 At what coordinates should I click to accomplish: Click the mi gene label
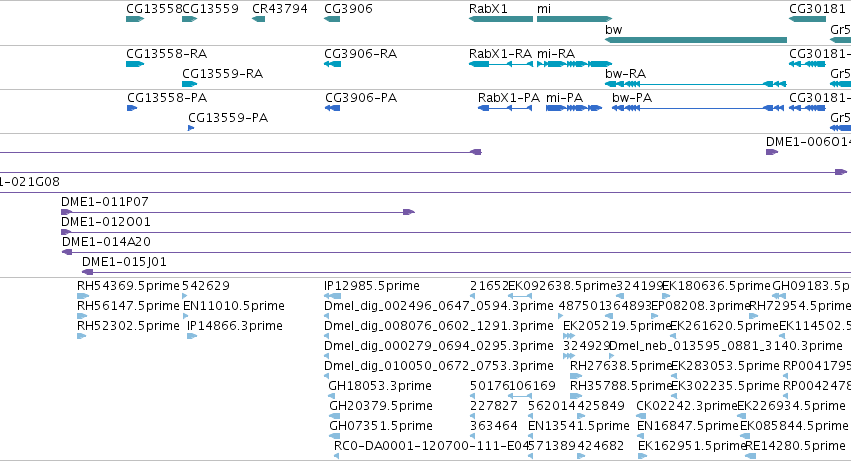544,9
